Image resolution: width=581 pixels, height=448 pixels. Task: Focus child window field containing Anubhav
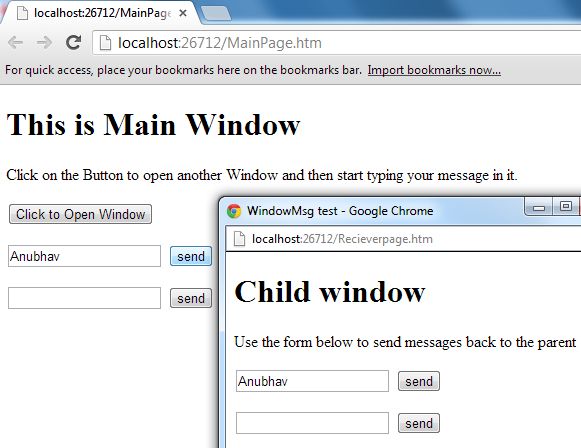[312, 381]
